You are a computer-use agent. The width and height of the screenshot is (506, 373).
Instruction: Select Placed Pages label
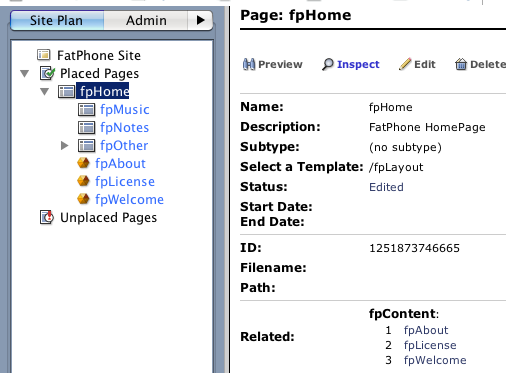(x=99, y=74)
